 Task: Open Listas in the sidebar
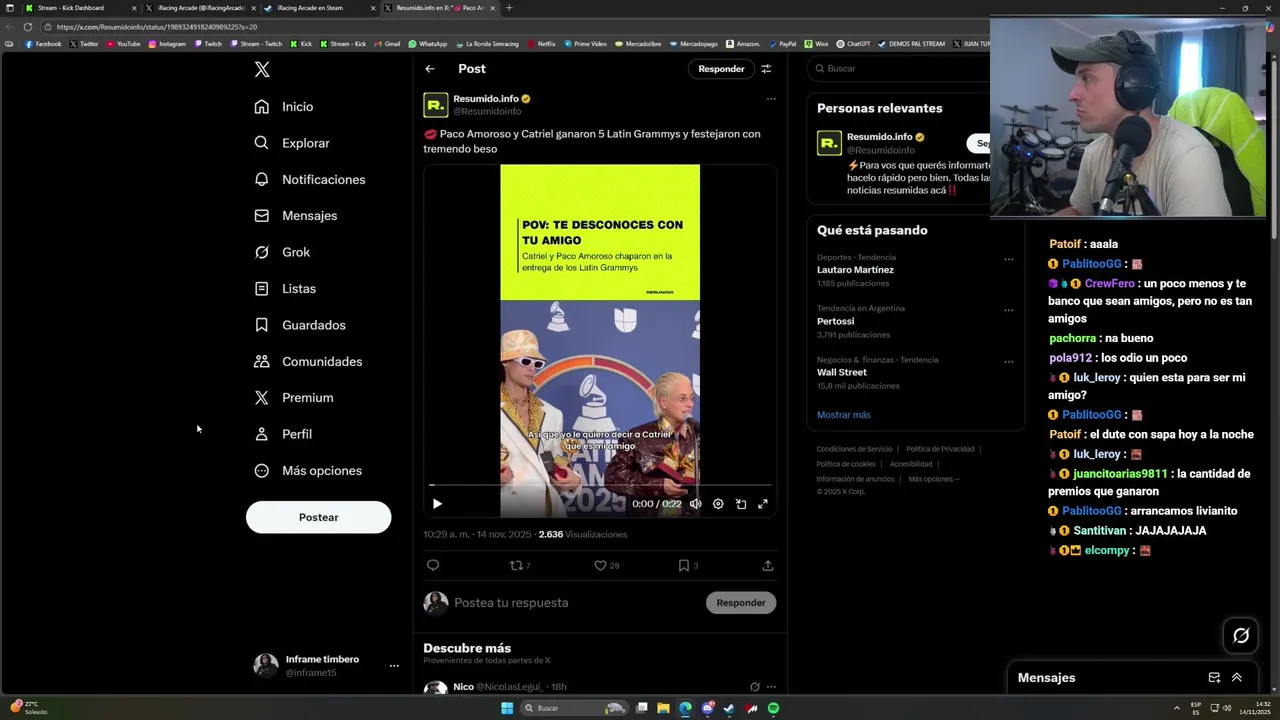(x=286, y=289)
